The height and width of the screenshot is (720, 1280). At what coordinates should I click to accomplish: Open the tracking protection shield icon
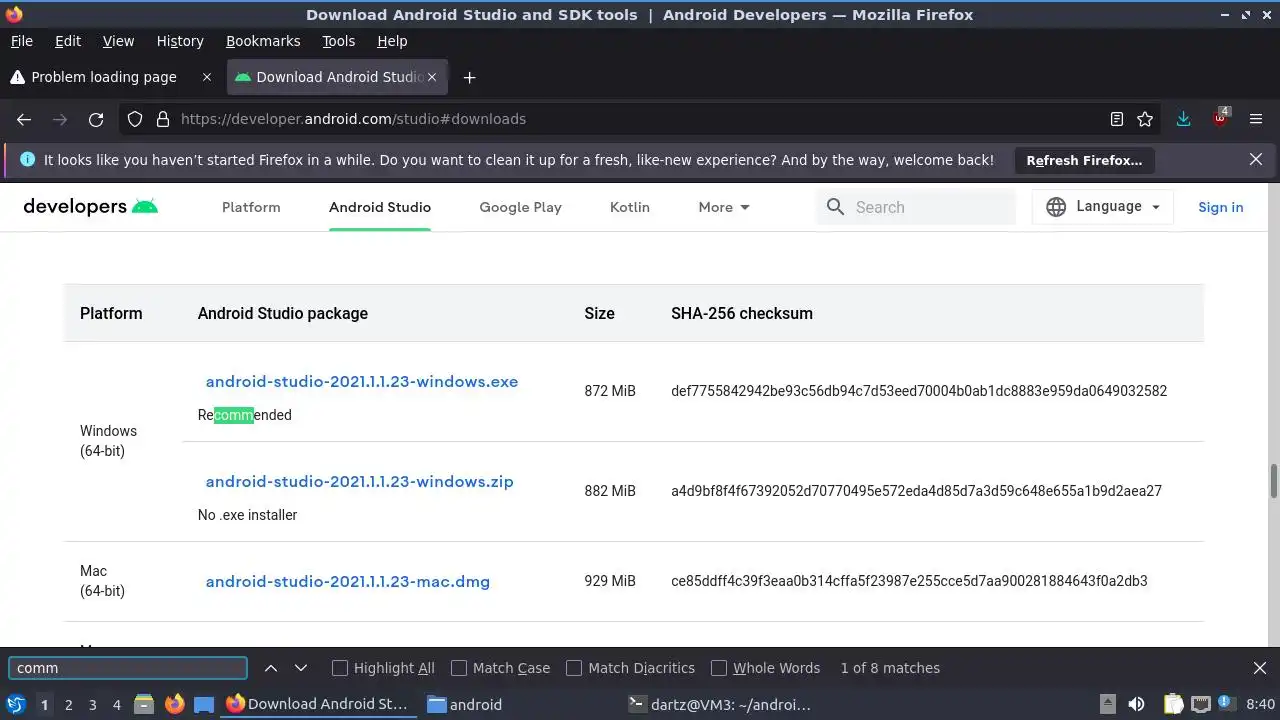tap(135, 119)
